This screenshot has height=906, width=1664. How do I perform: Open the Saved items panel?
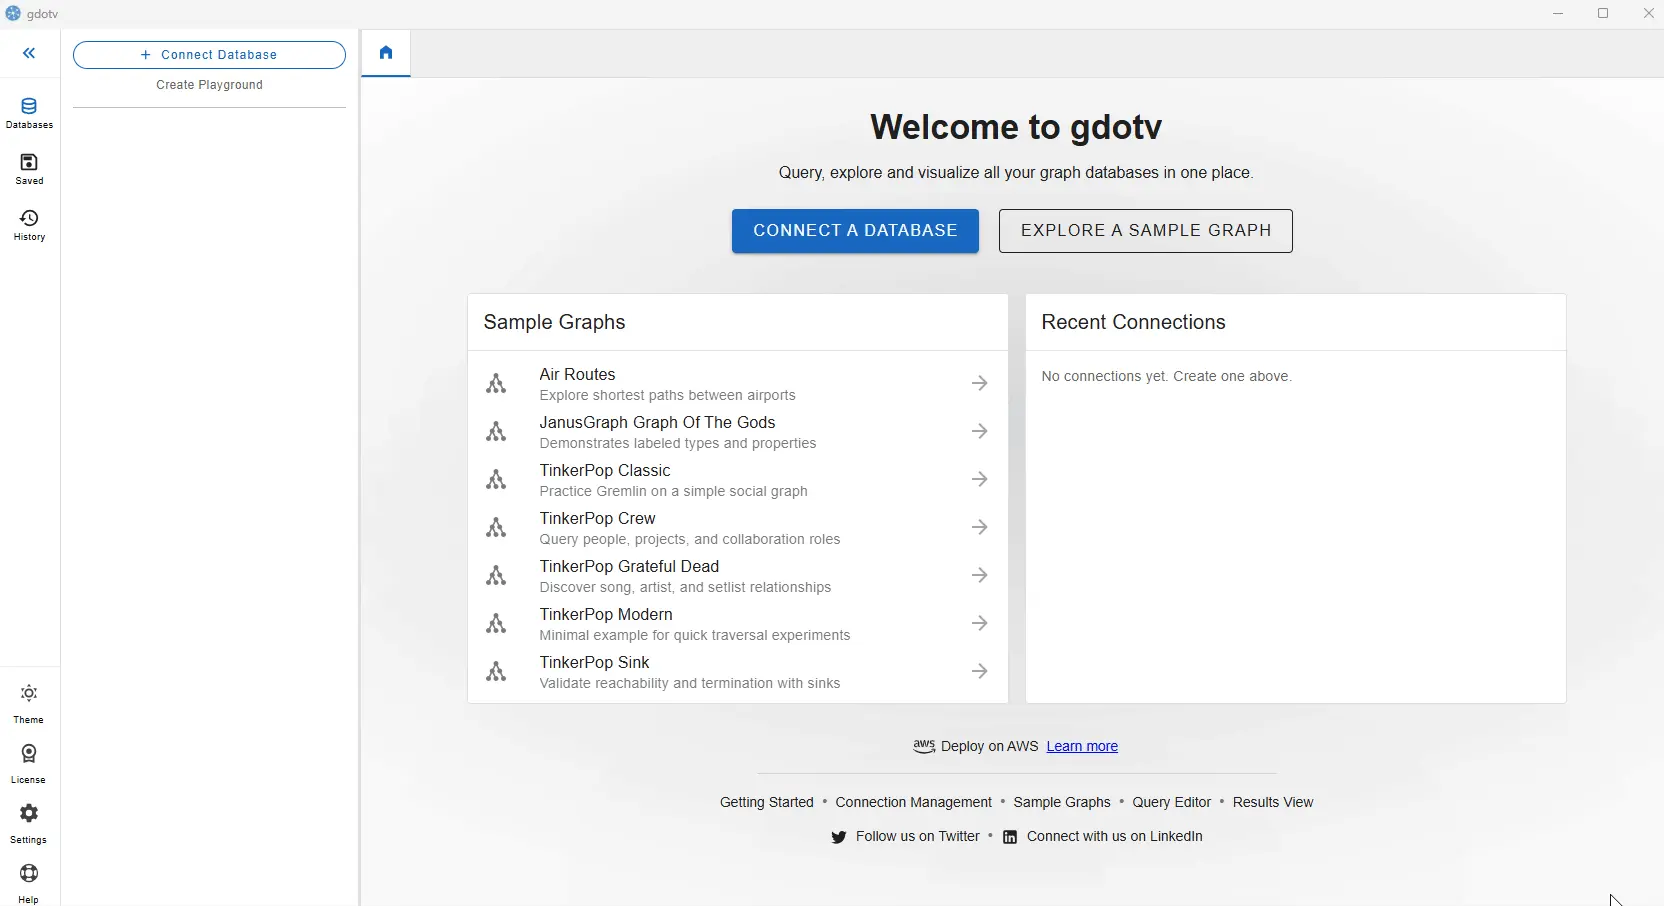[29, 169]
